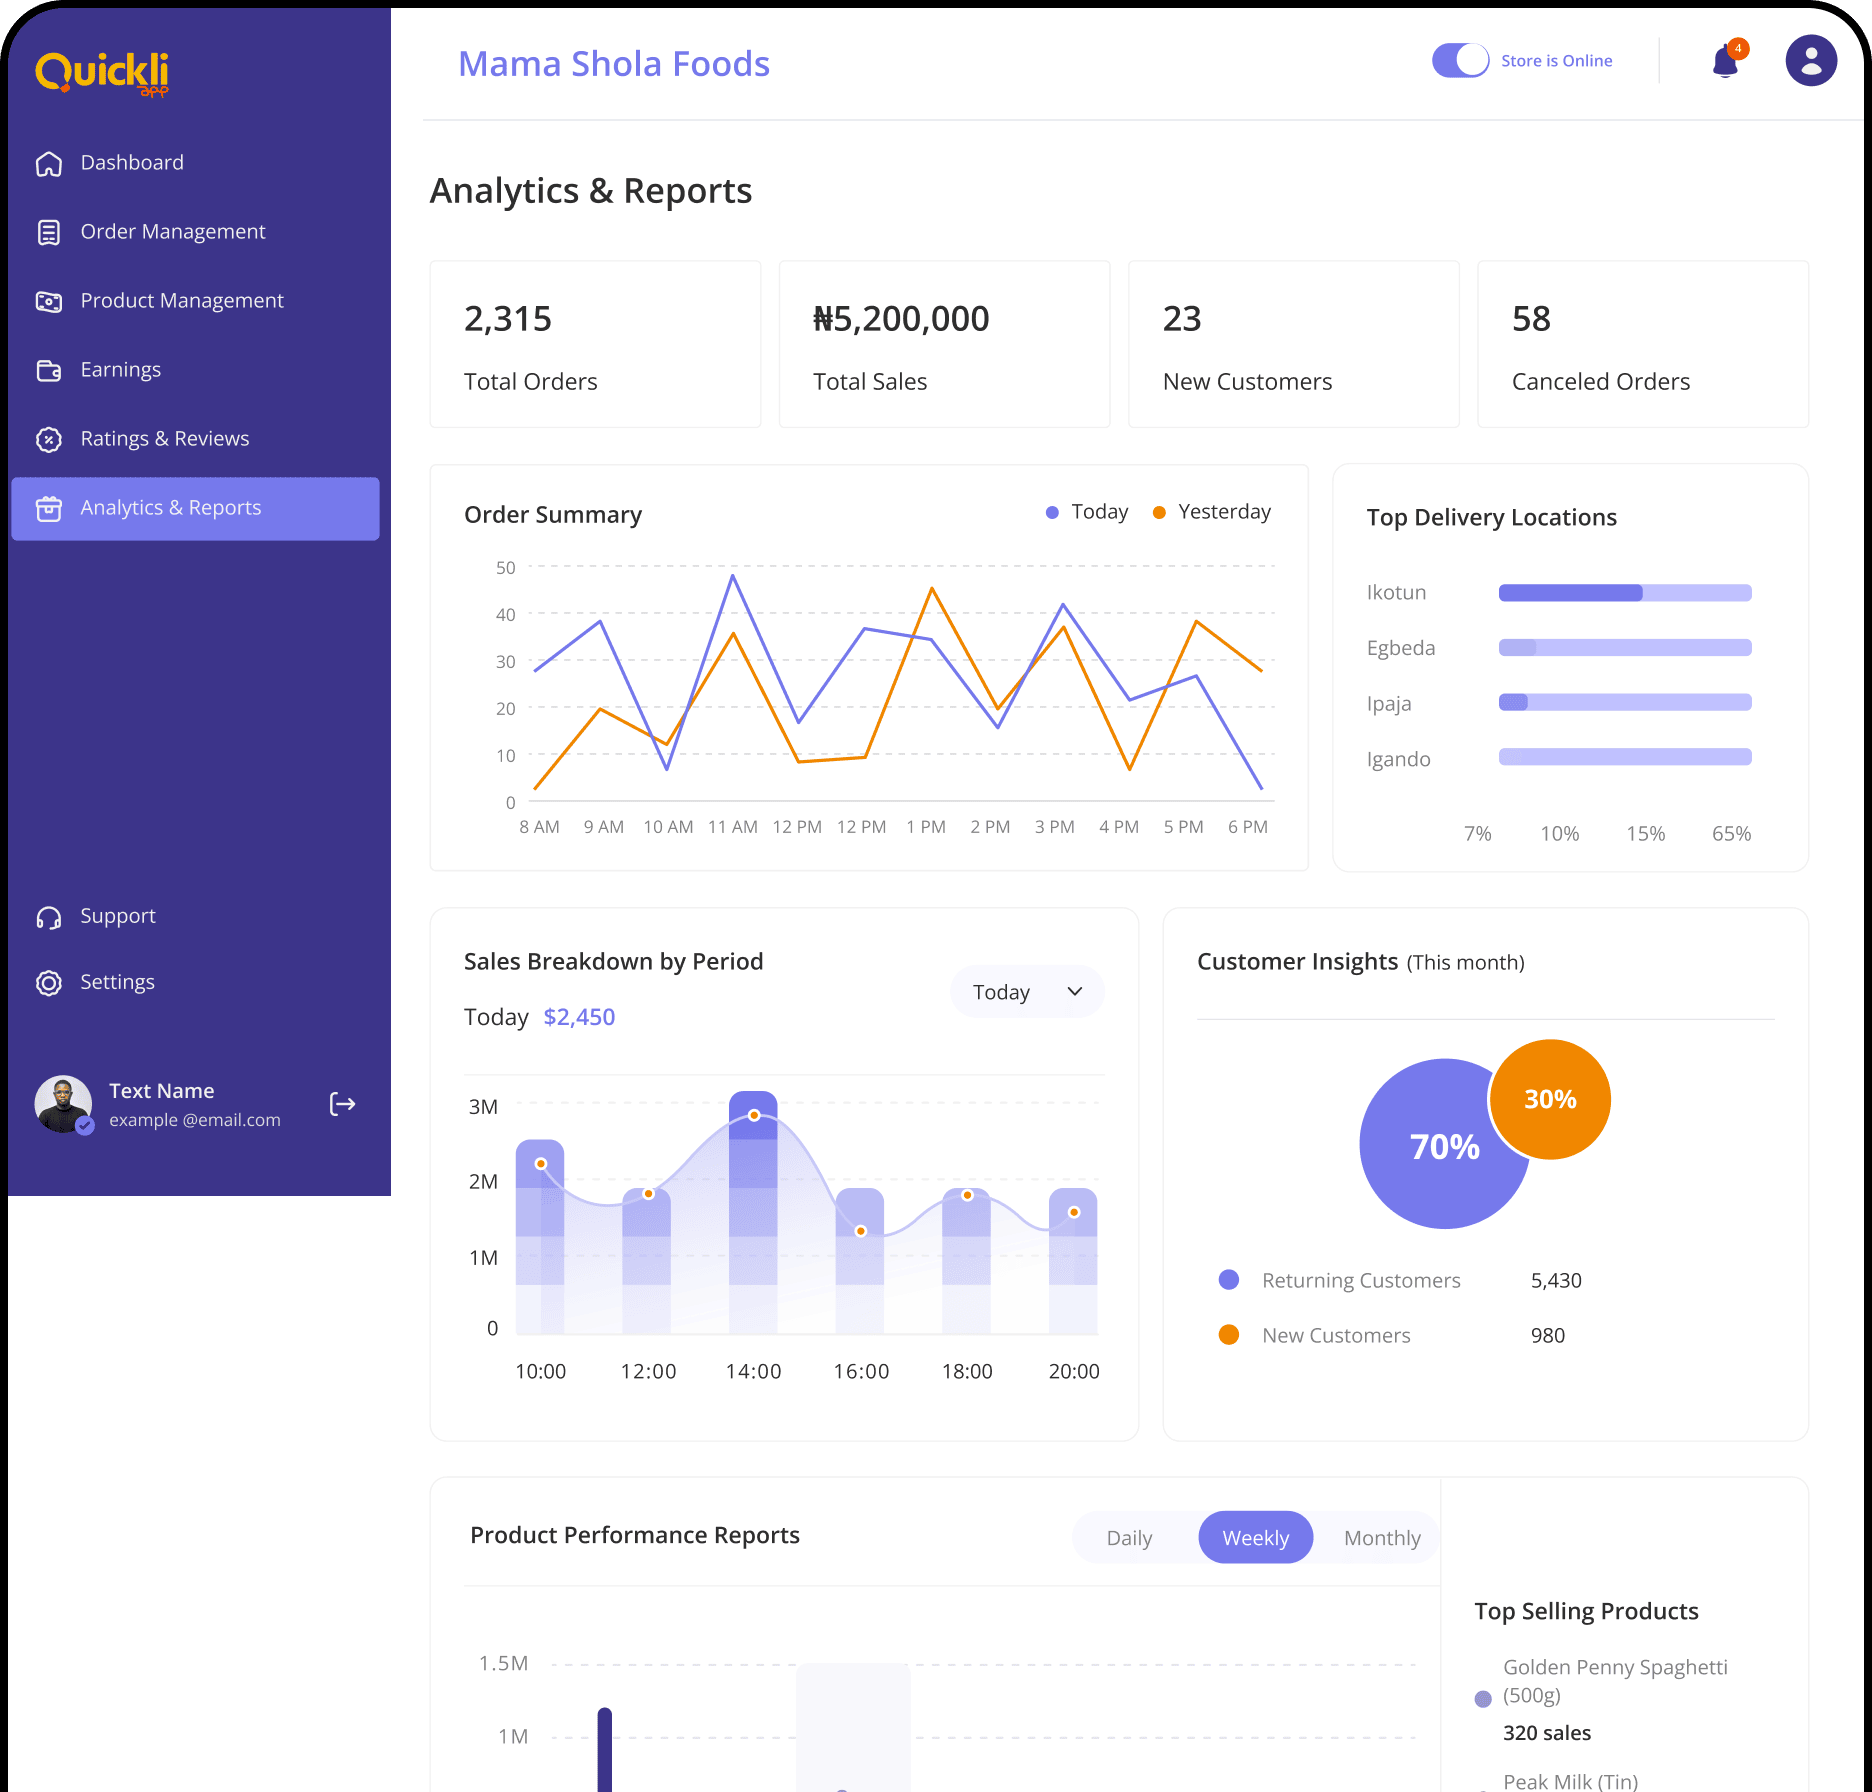Click the logout arrow icon
The image size is (1872, 1792).
click(343, 1104)
